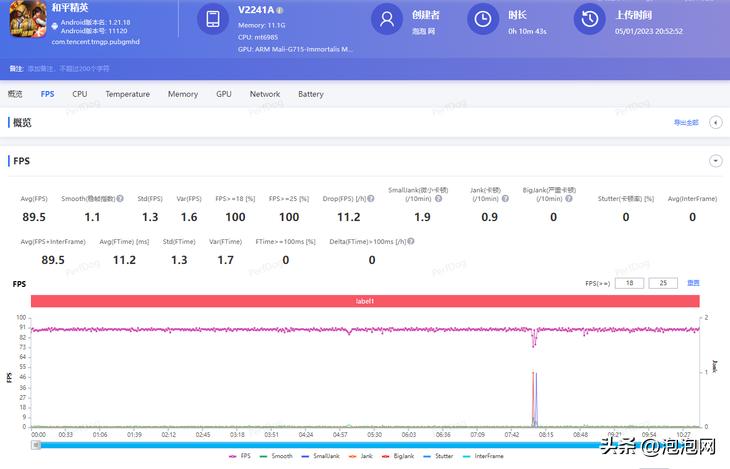The image size is (730, 469).
Task: Click info icon next to V2241A
Action: pos(279,10)
